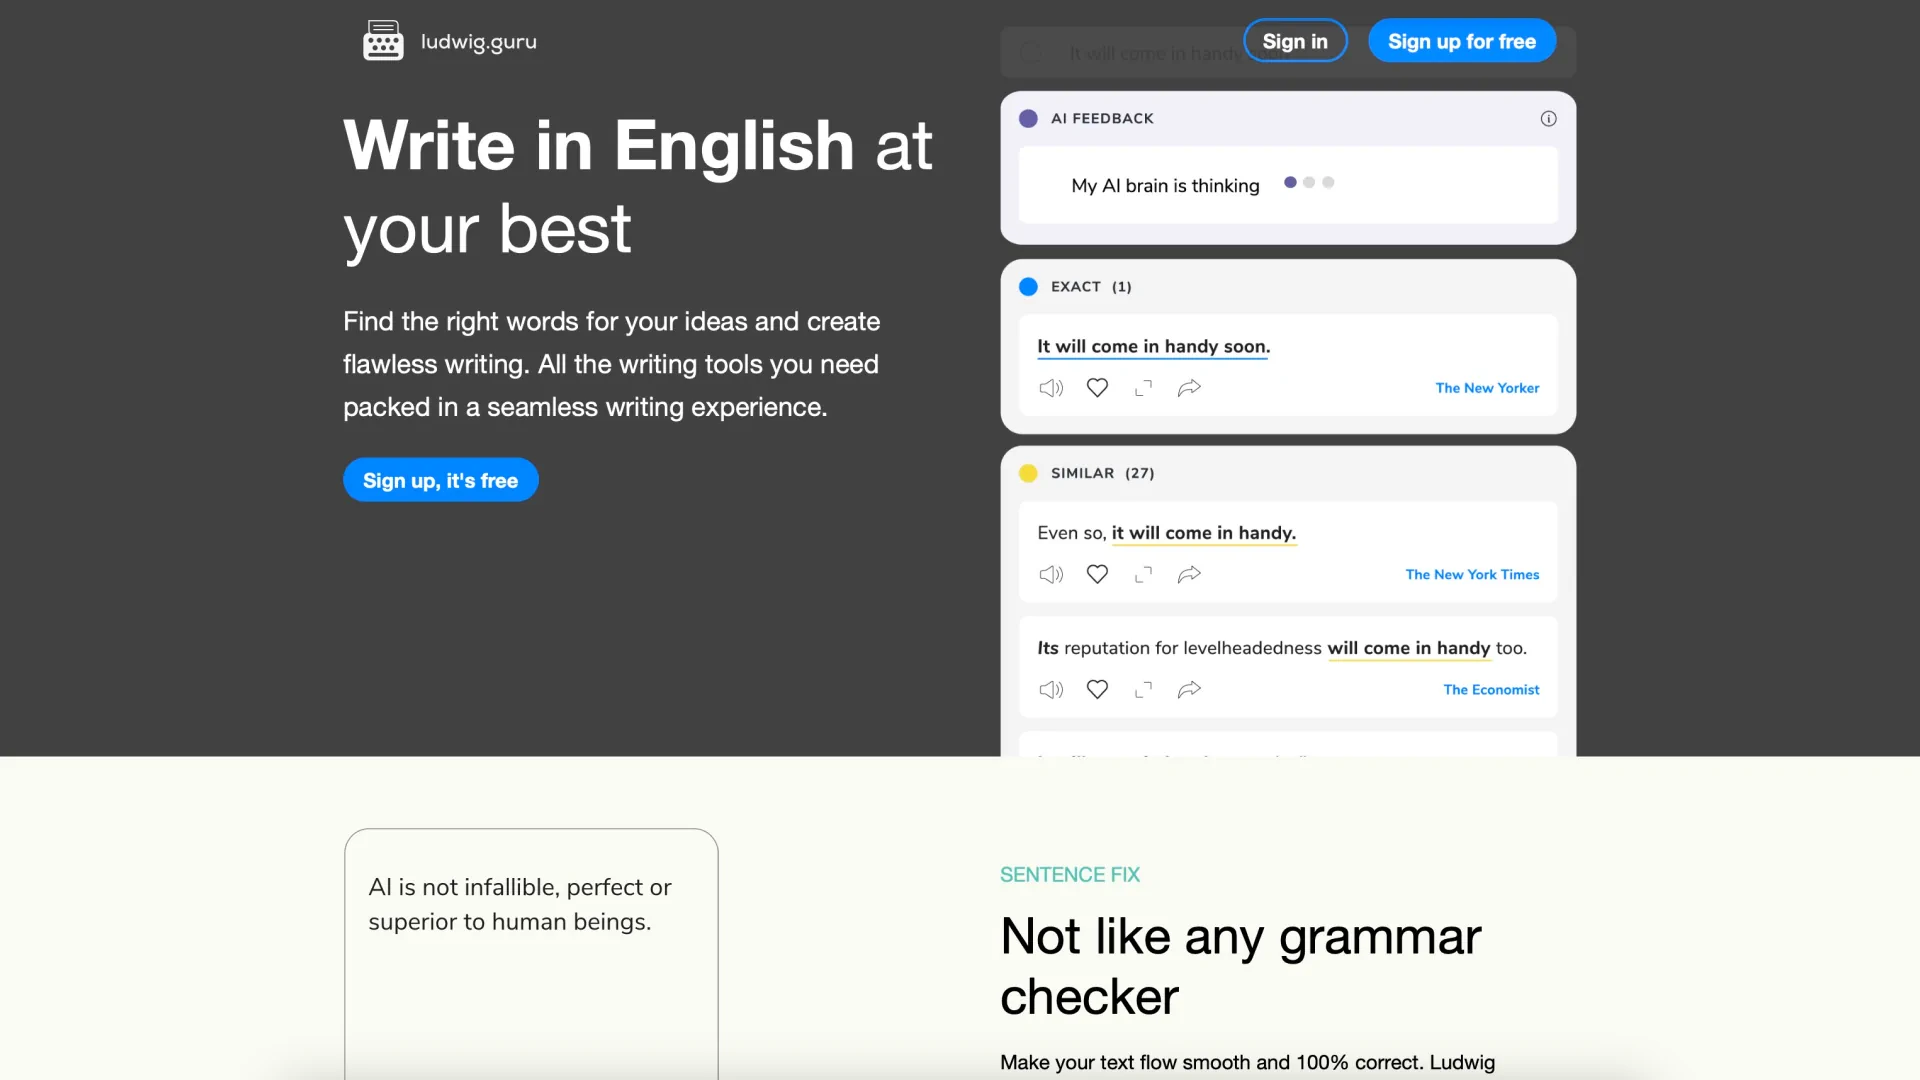This screenshot has width=1920, height=1080.
Task: Click the Sign in button
Action: 1295,41
